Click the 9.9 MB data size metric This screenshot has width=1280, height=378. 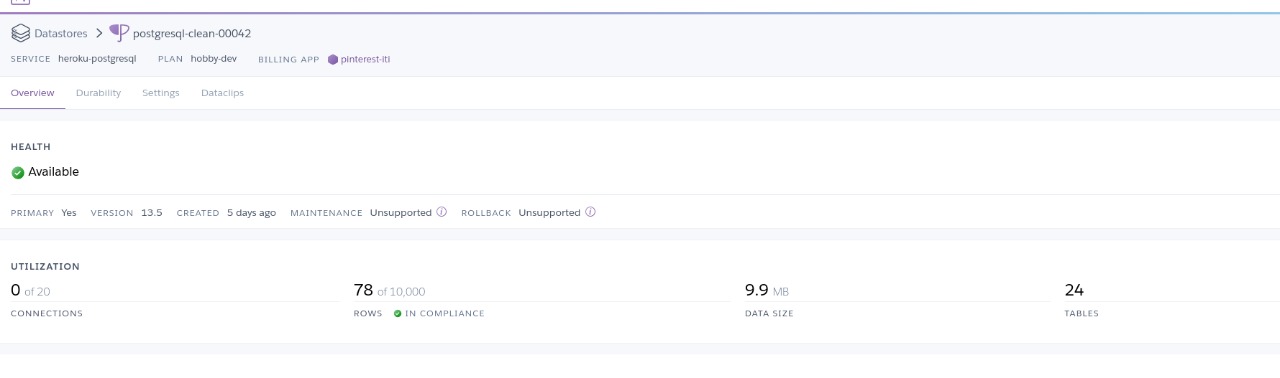point(767,290)
